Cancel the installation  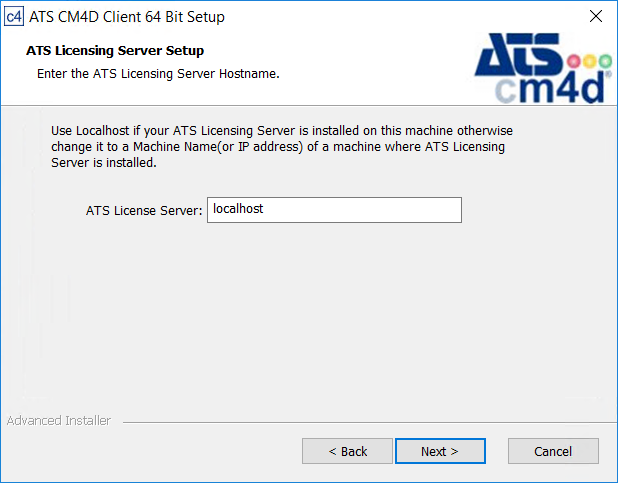coord(553,451)
